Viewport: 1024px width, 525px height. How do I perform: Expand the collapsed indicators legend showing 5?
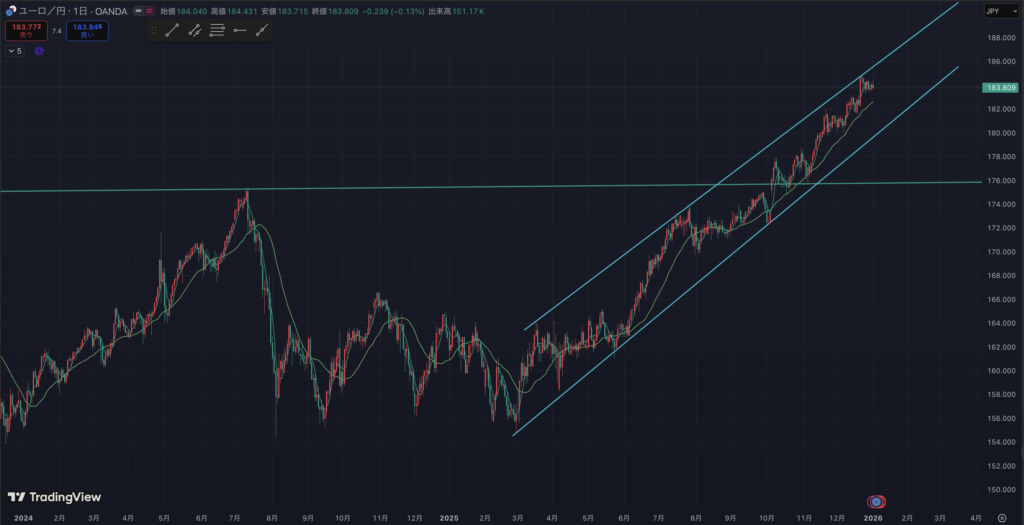(15, 51)
